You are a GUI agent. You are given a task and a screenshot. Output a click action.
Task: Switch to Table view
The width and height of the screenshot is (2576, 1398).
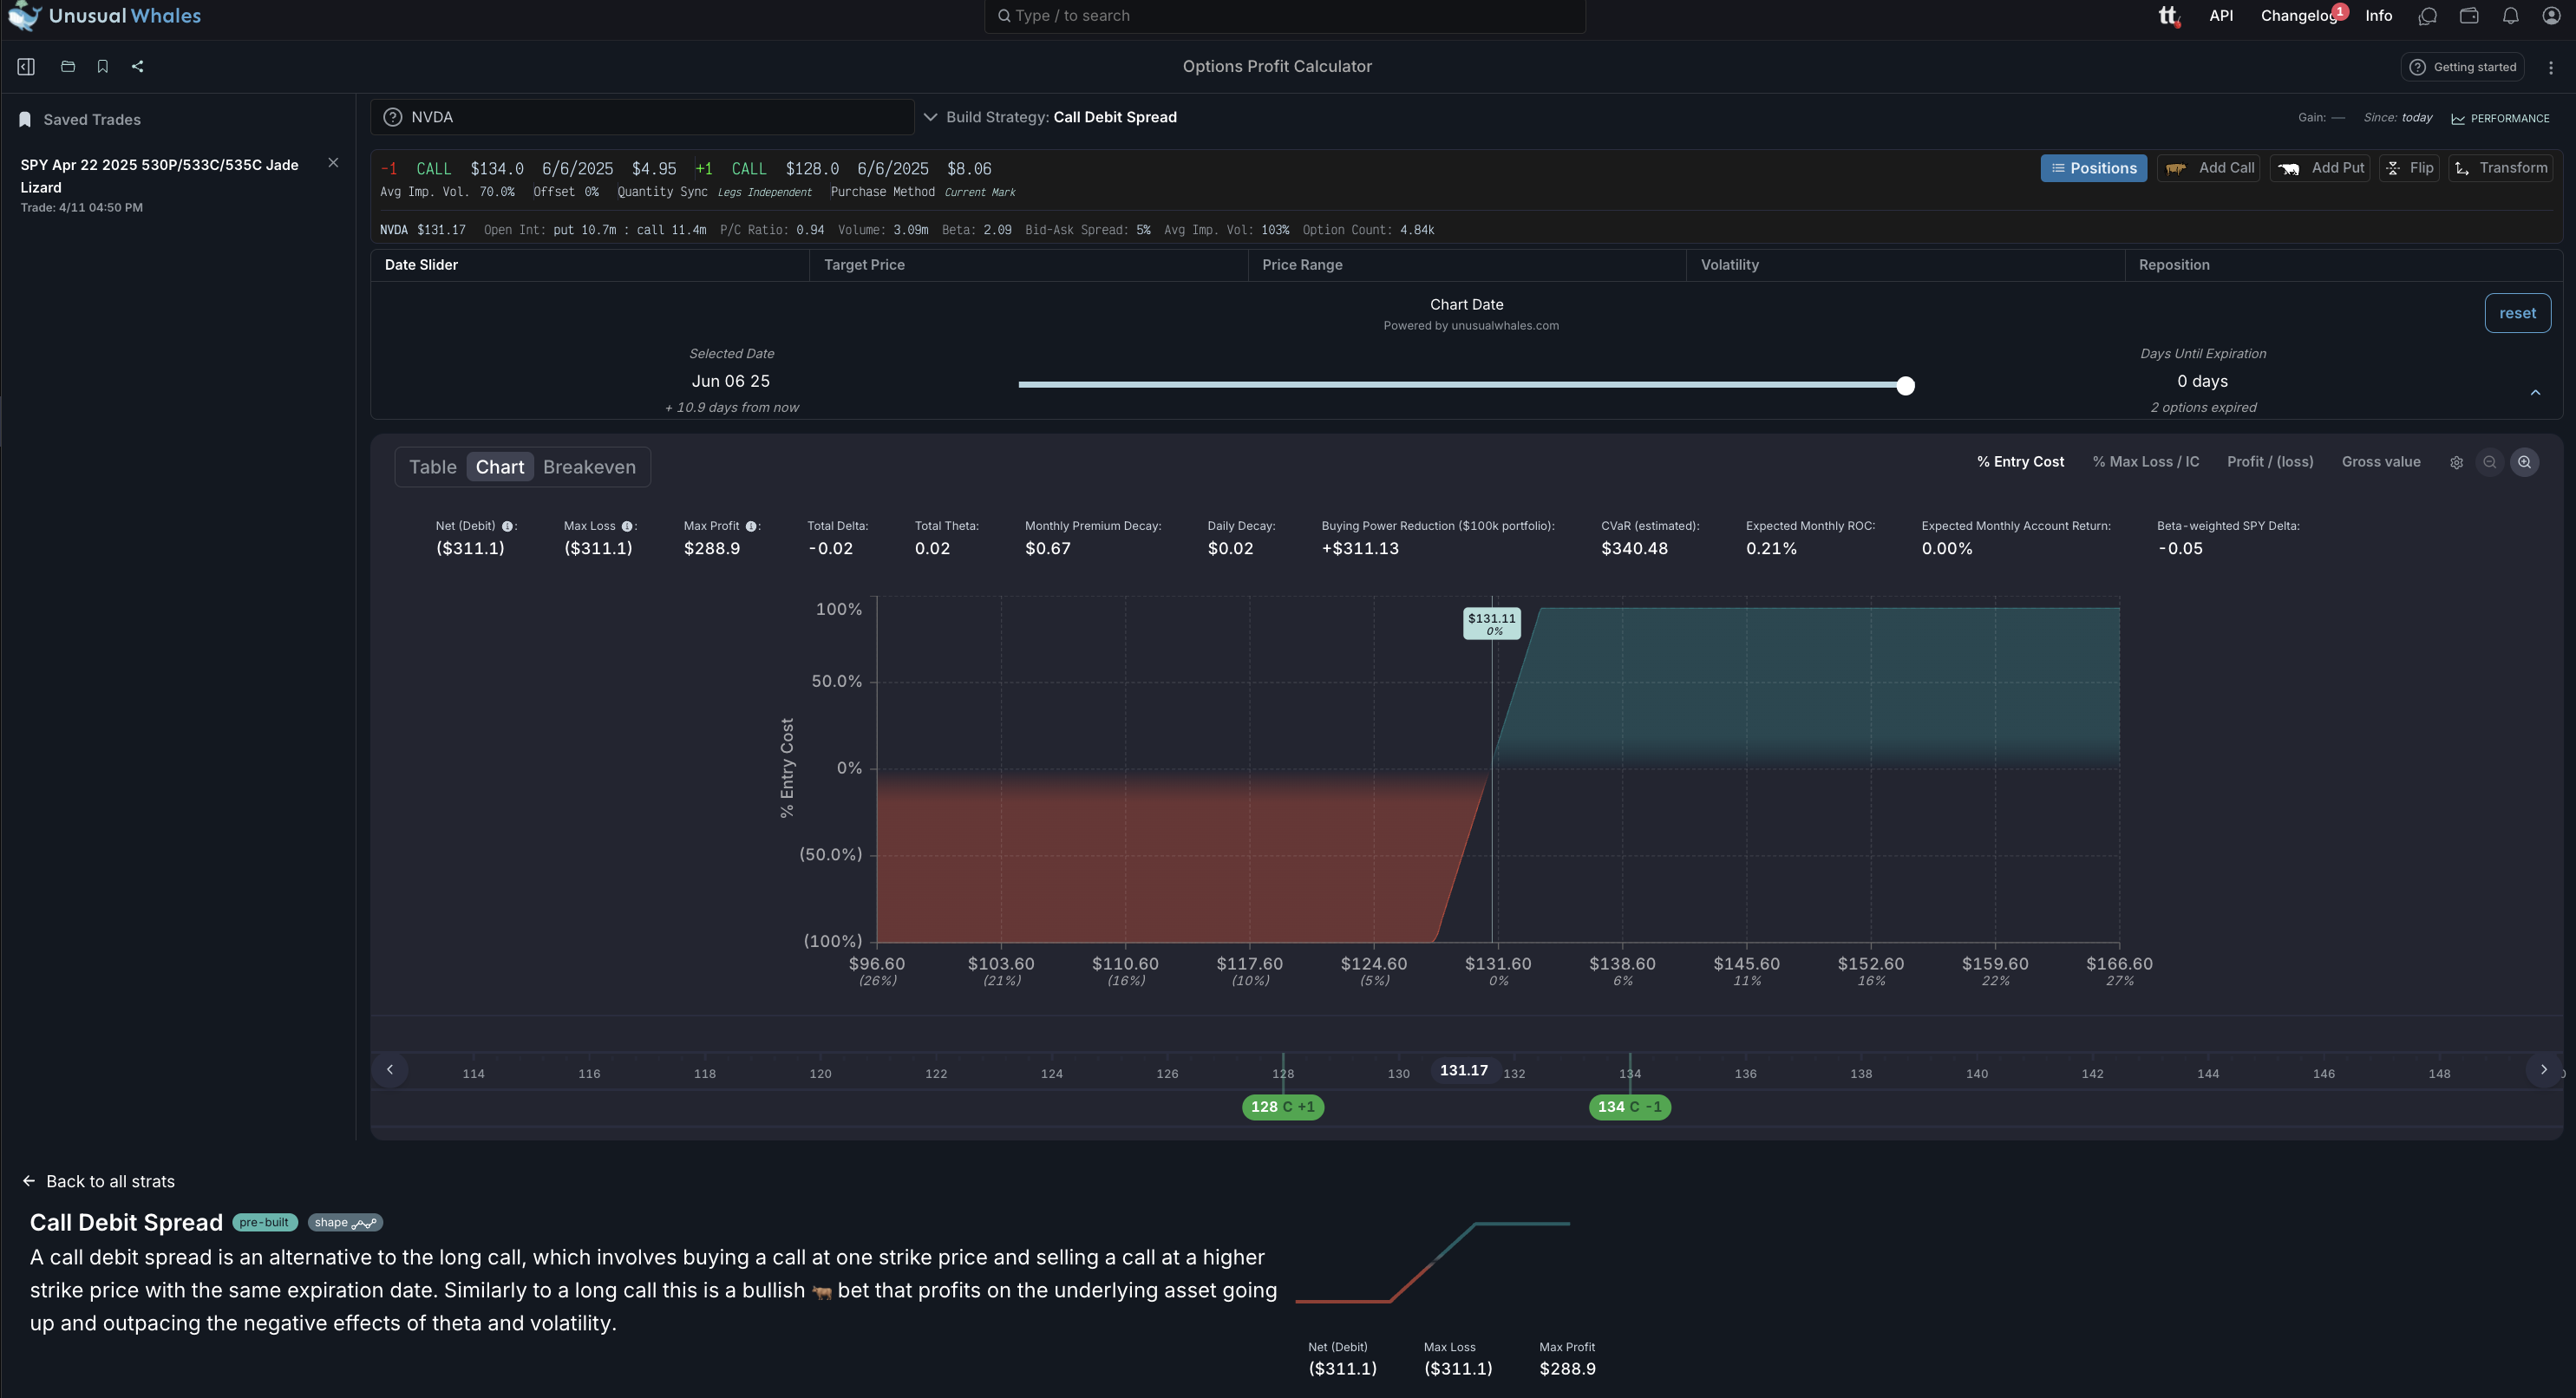point(433,468)
